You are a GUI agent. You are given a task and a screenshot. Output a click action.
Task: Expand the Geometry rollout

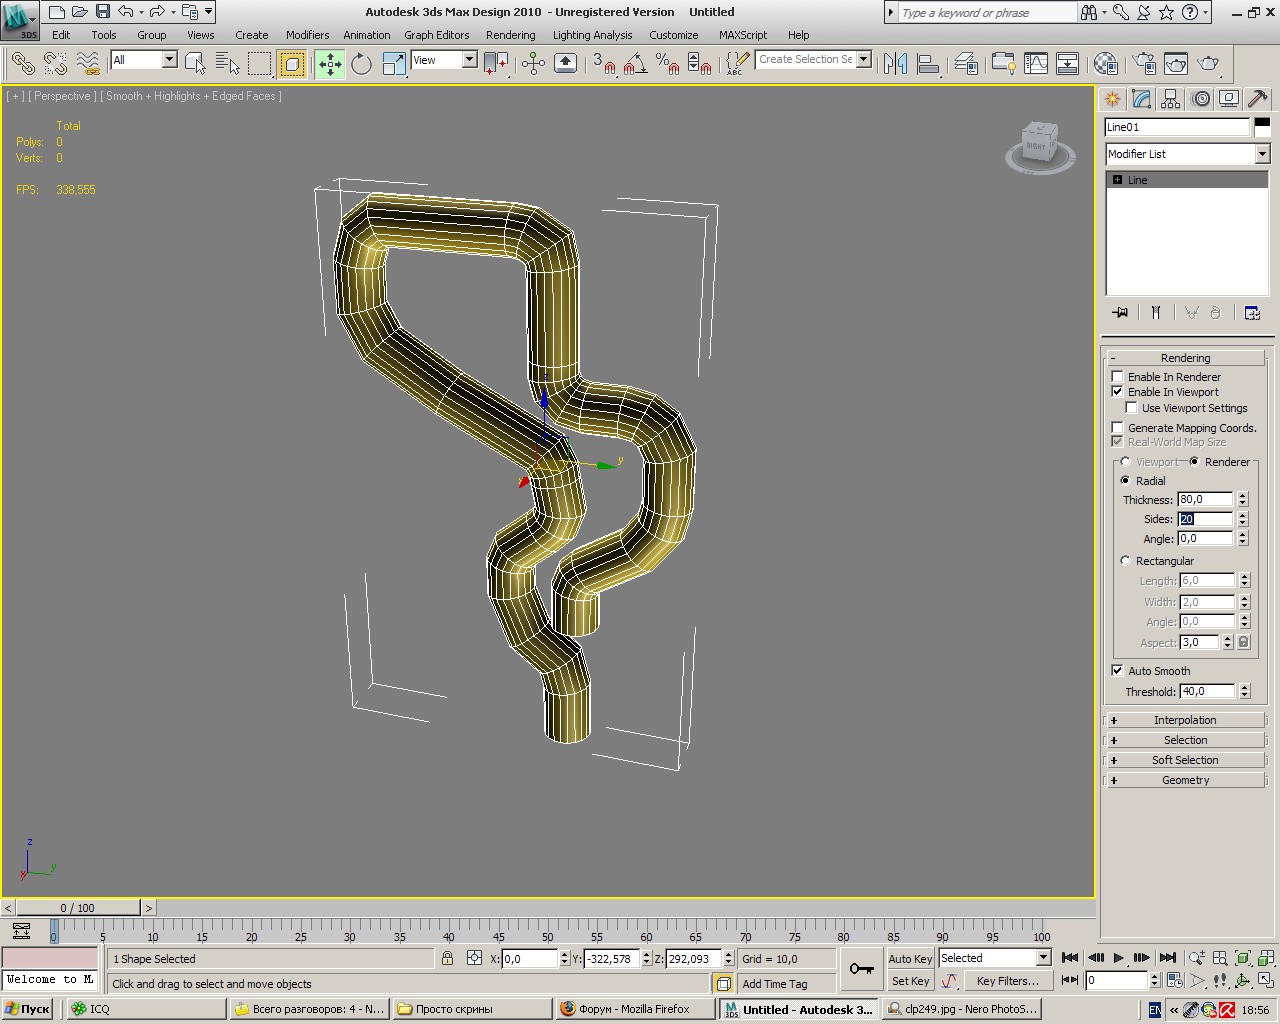click(x=1185, y=780)
